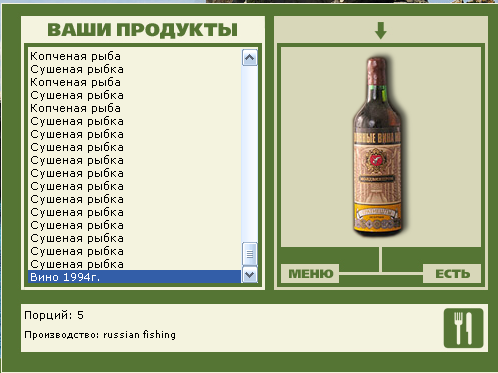
Task: Click the Порций: 5 text
Action: (54, 315)
